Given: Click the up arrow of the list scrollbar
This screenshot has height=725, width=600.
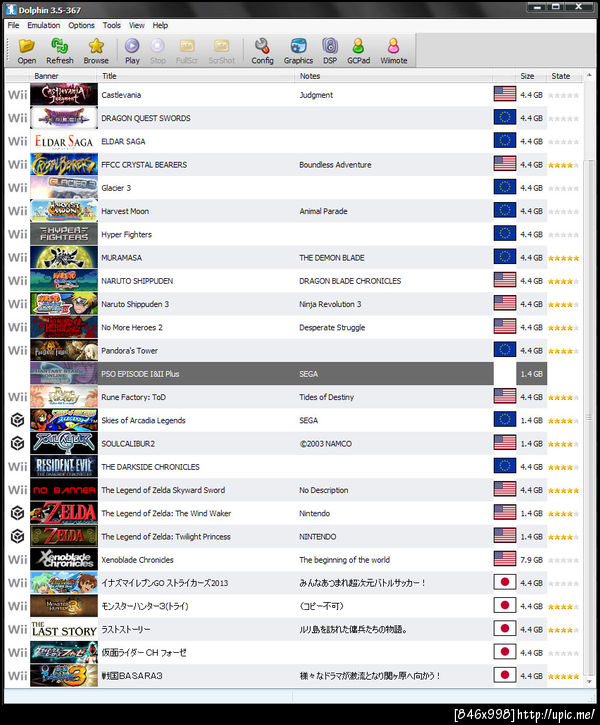Looking at the screenshot, I should point(589,75).
